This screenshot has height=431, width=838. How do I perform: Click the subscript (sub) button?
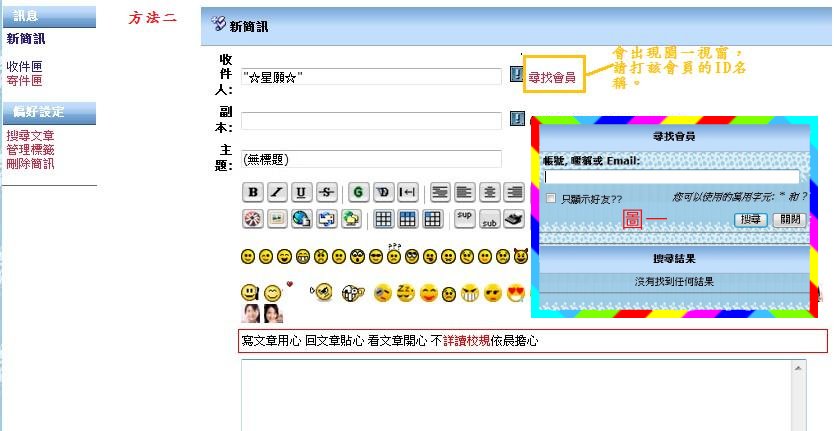pos(489,219)
